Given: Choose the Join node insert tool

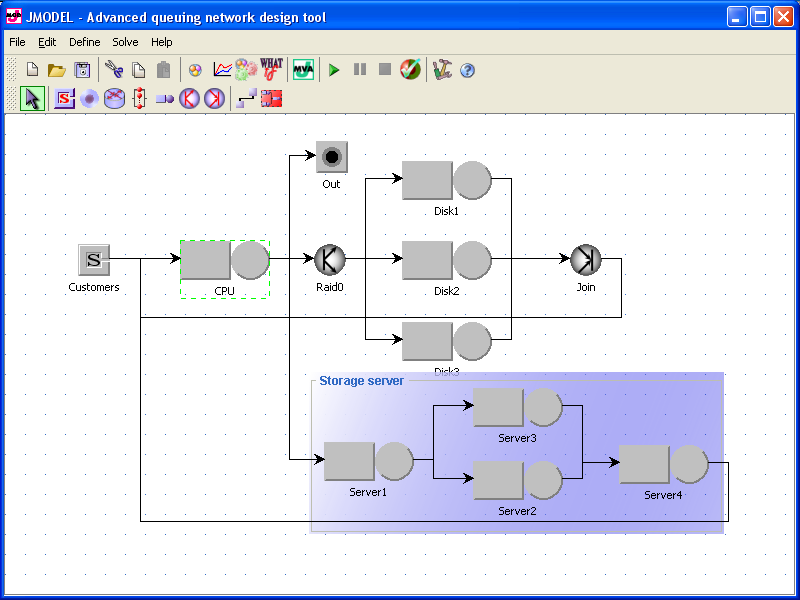Looking at the screenshot, I should pos(214,99).
